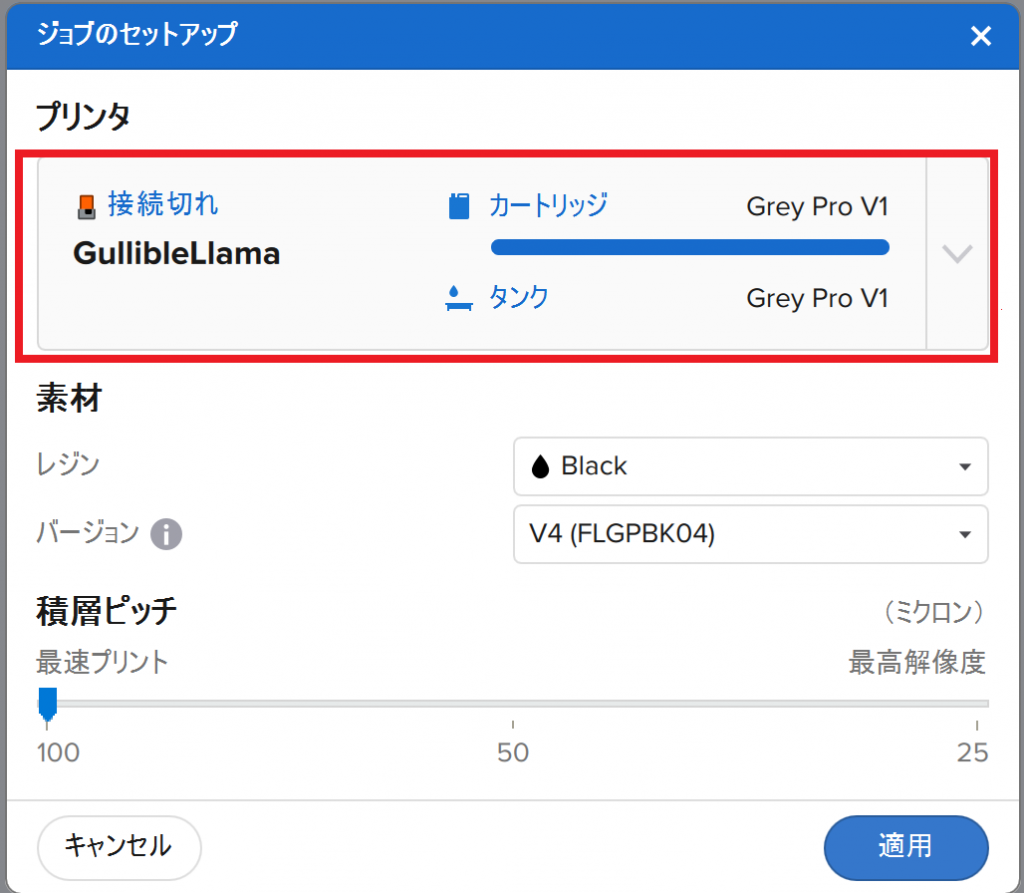The image size is (1024, 893).
Task: Click the resin tank icon
Action: tap(457, 298)
